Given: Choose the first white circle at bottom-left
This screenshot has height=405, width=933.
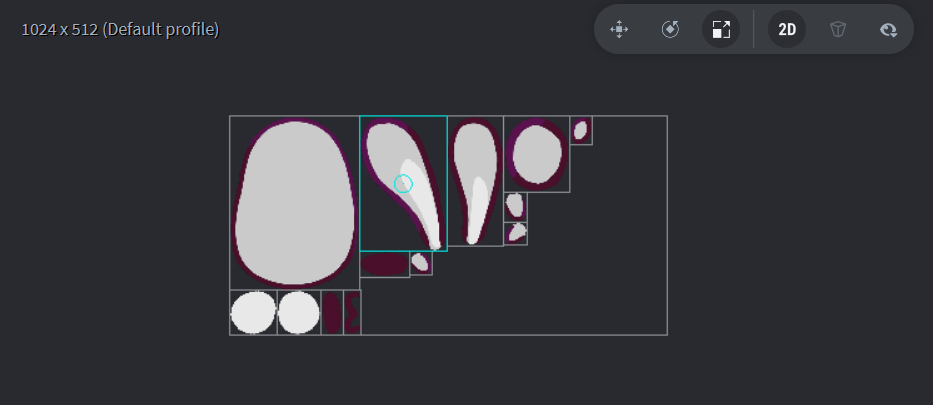Looking at the screenshot, I should [x=253, y=312].
